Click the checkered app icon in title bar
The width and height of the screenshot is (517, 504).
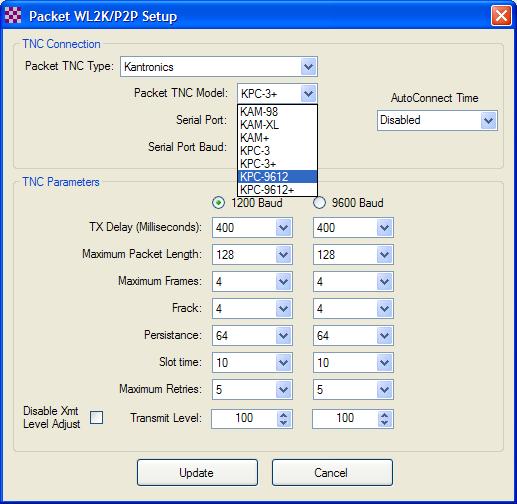(13, 15)
